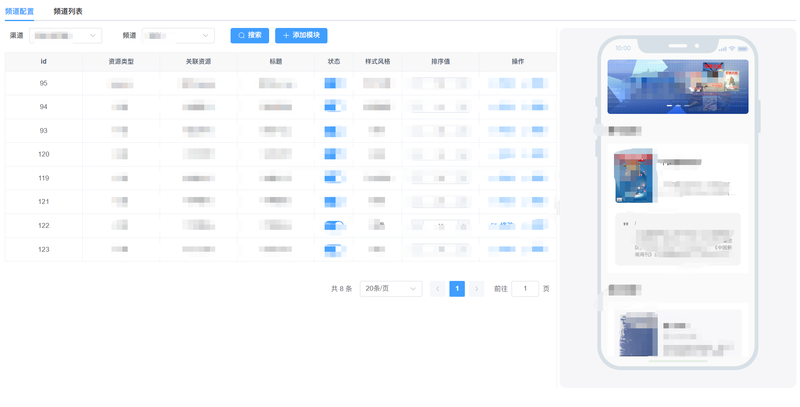
Task: Click the bottom book cover in phone preview
Action: pyautogui.click(x=638, y=334)
